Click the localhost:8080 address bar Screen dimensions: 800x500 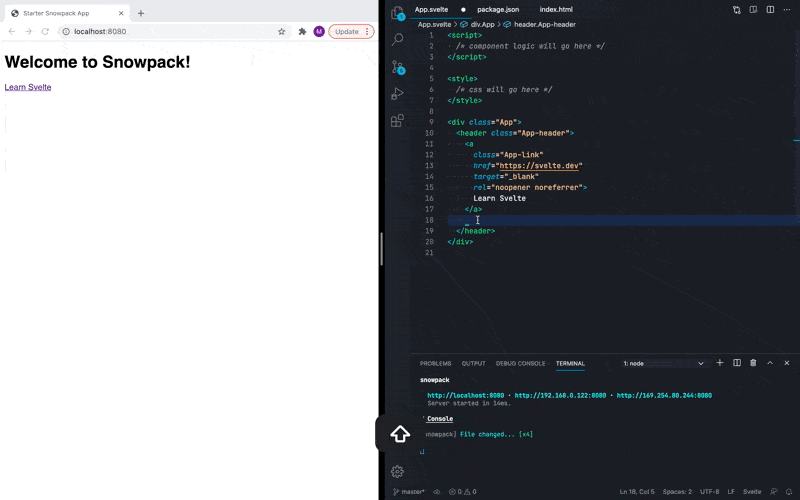(x=160, y=31)
